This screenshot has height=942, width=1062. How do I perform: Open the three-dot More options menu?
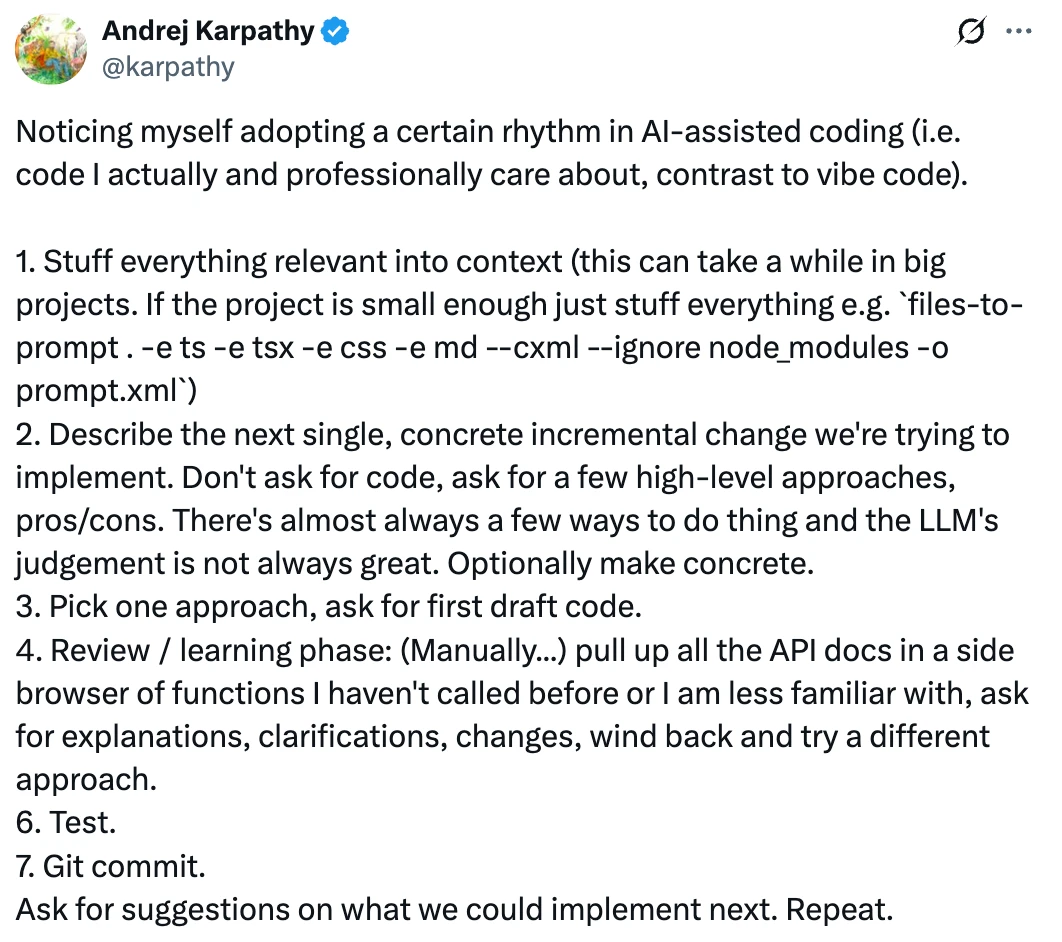[1018, 32]
